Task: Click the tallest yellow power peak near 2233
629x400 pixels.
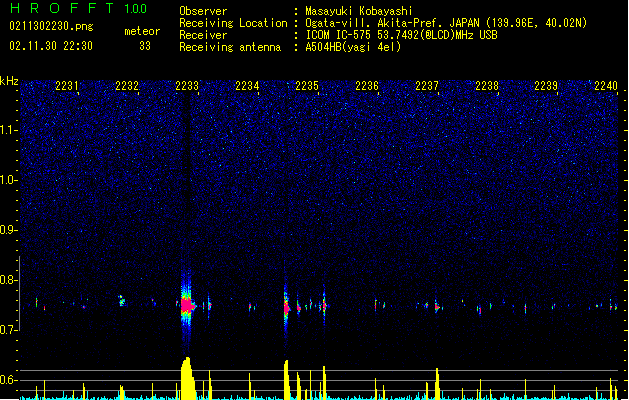Action: coord(188,378)
